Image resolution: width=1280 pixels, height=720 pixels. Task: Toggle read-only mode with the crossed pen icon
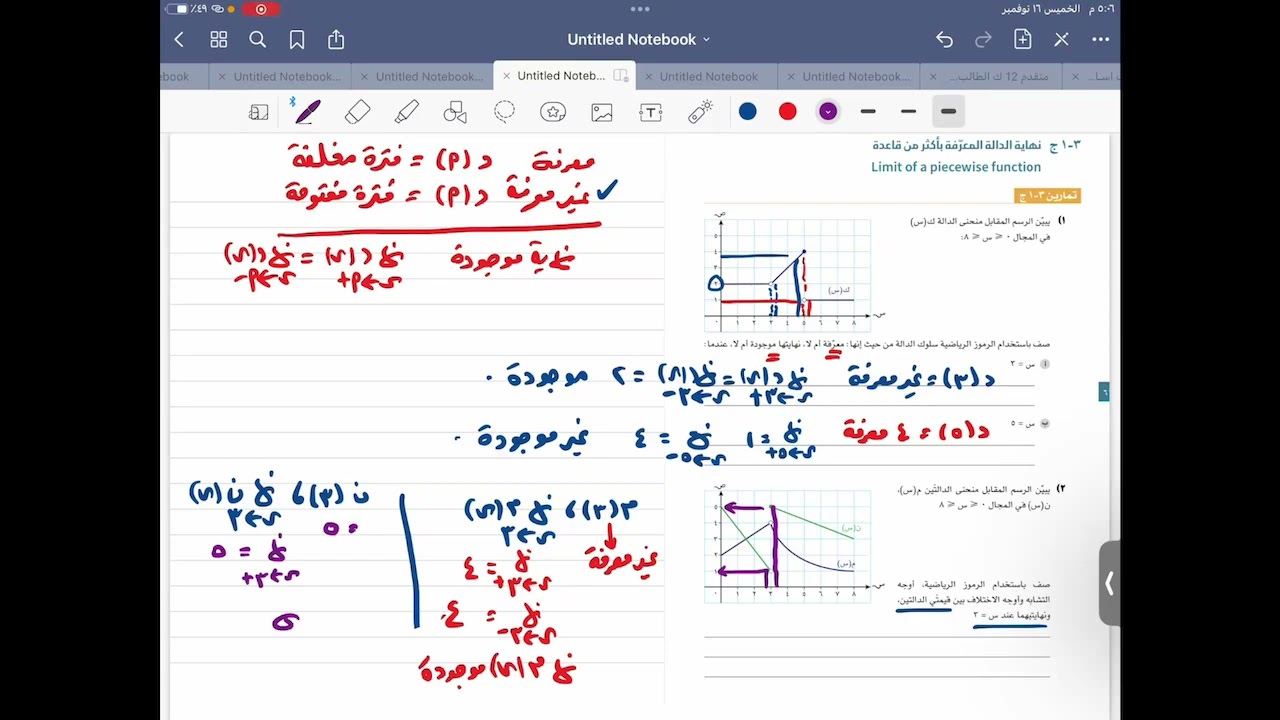pos(1061,40)
